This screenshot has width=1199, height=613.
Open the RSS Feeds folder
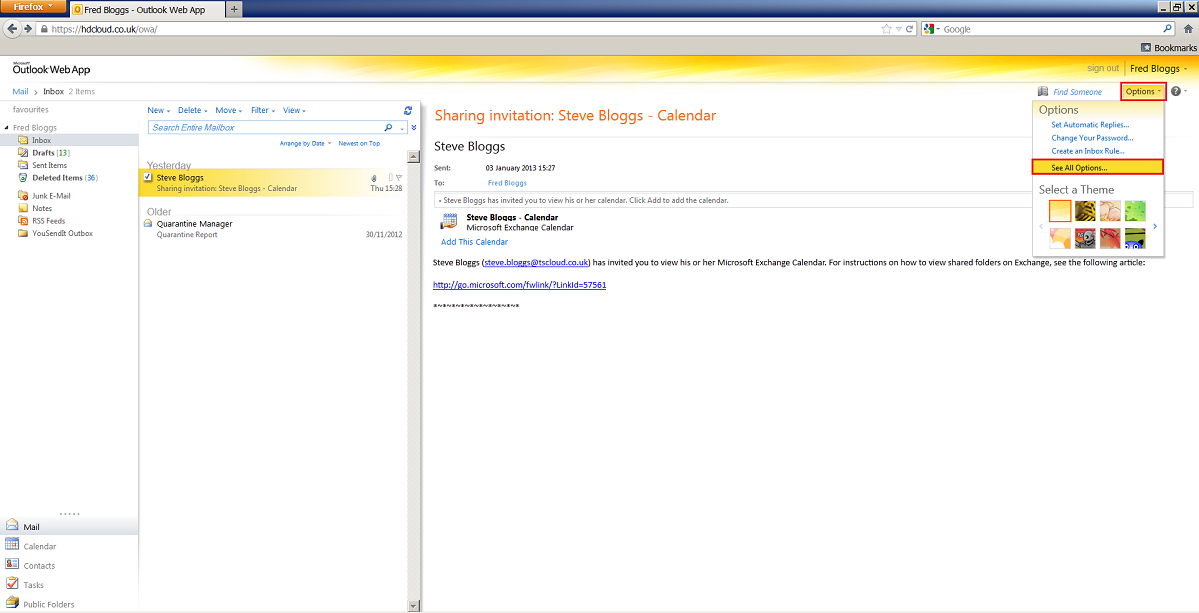click(48, 220)
